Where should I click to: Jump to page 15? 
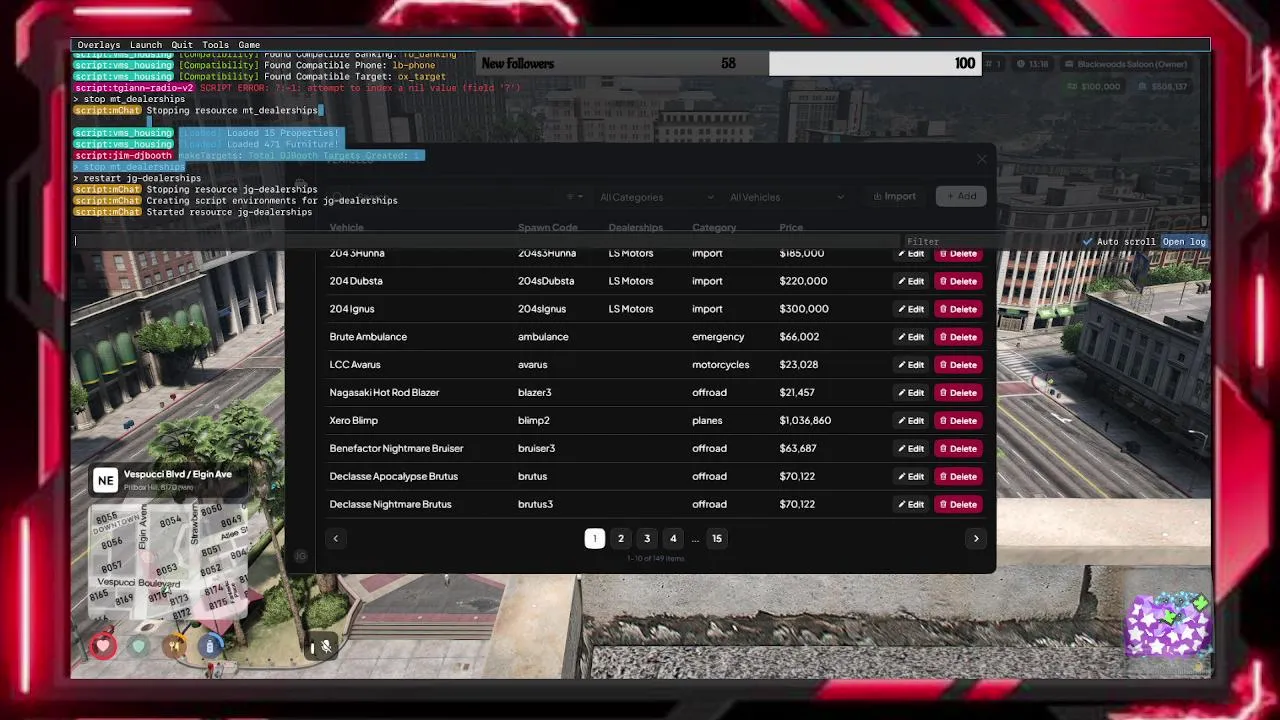pos(716,538)
